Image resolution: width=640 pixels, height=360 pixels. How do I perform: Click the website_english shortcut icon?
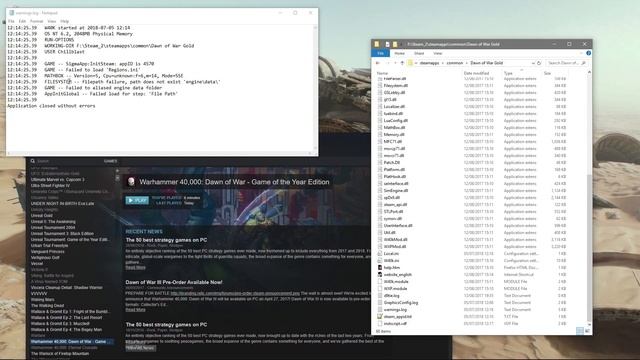pyautogui.click(x=380, y=275)
